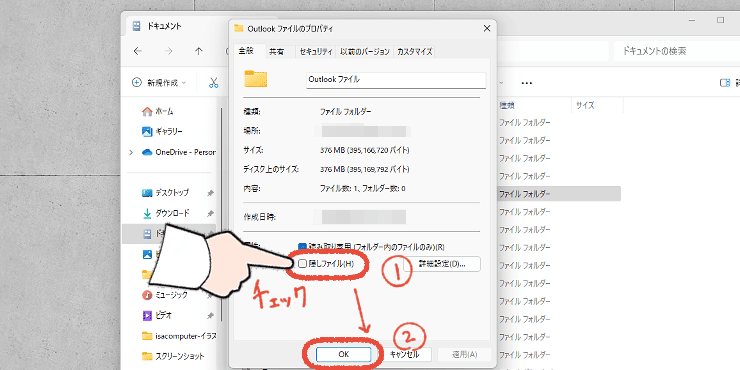Toggle the 読み取り専用 checkbox
The height and width of the screenshot is (370, 740).
(x=303, y=247)
